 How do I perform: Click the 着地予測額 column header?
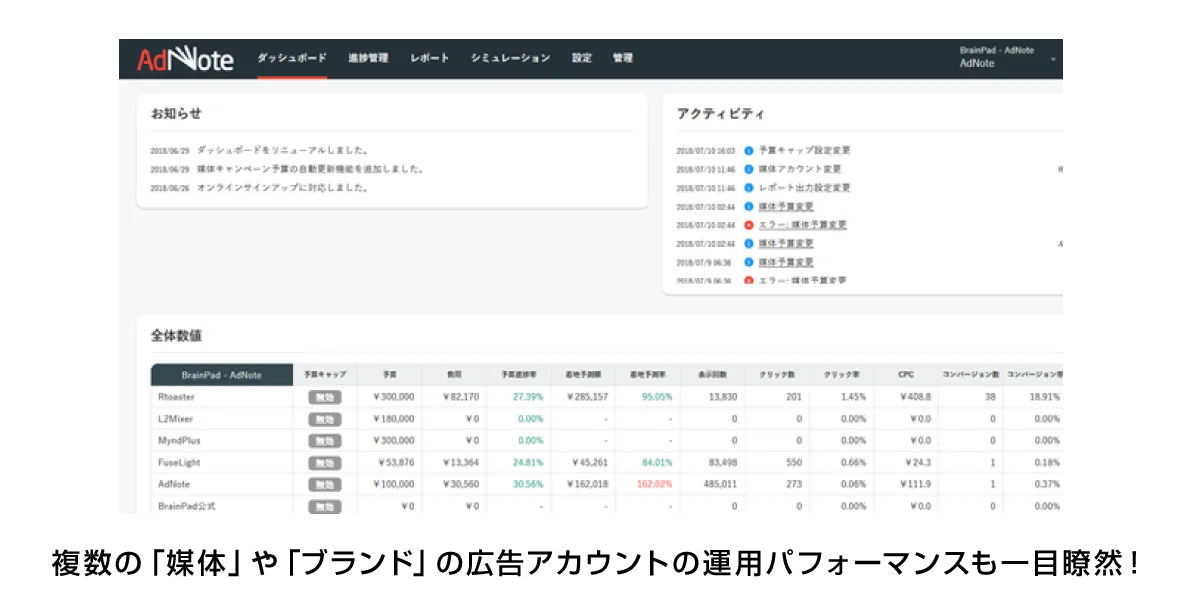click(584, 375)
